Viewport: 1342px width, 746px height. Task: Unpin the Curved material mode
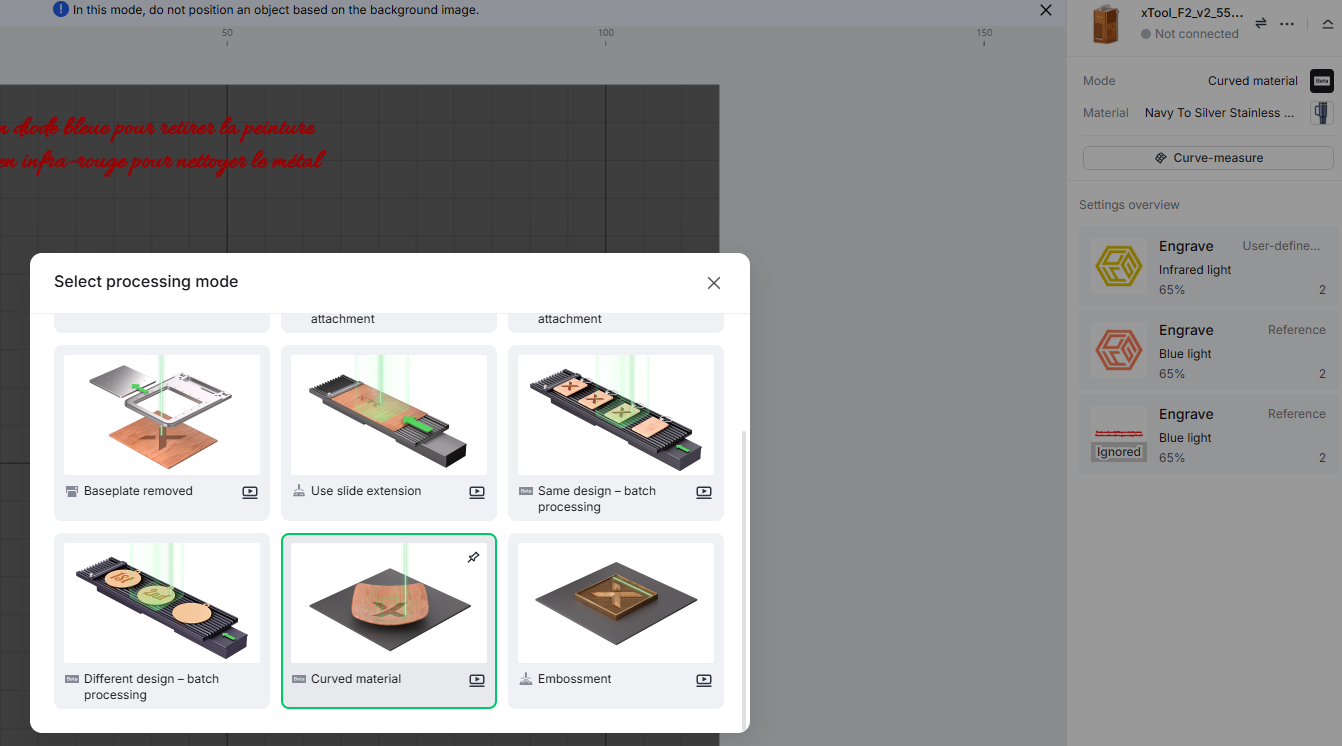[474, 558]
